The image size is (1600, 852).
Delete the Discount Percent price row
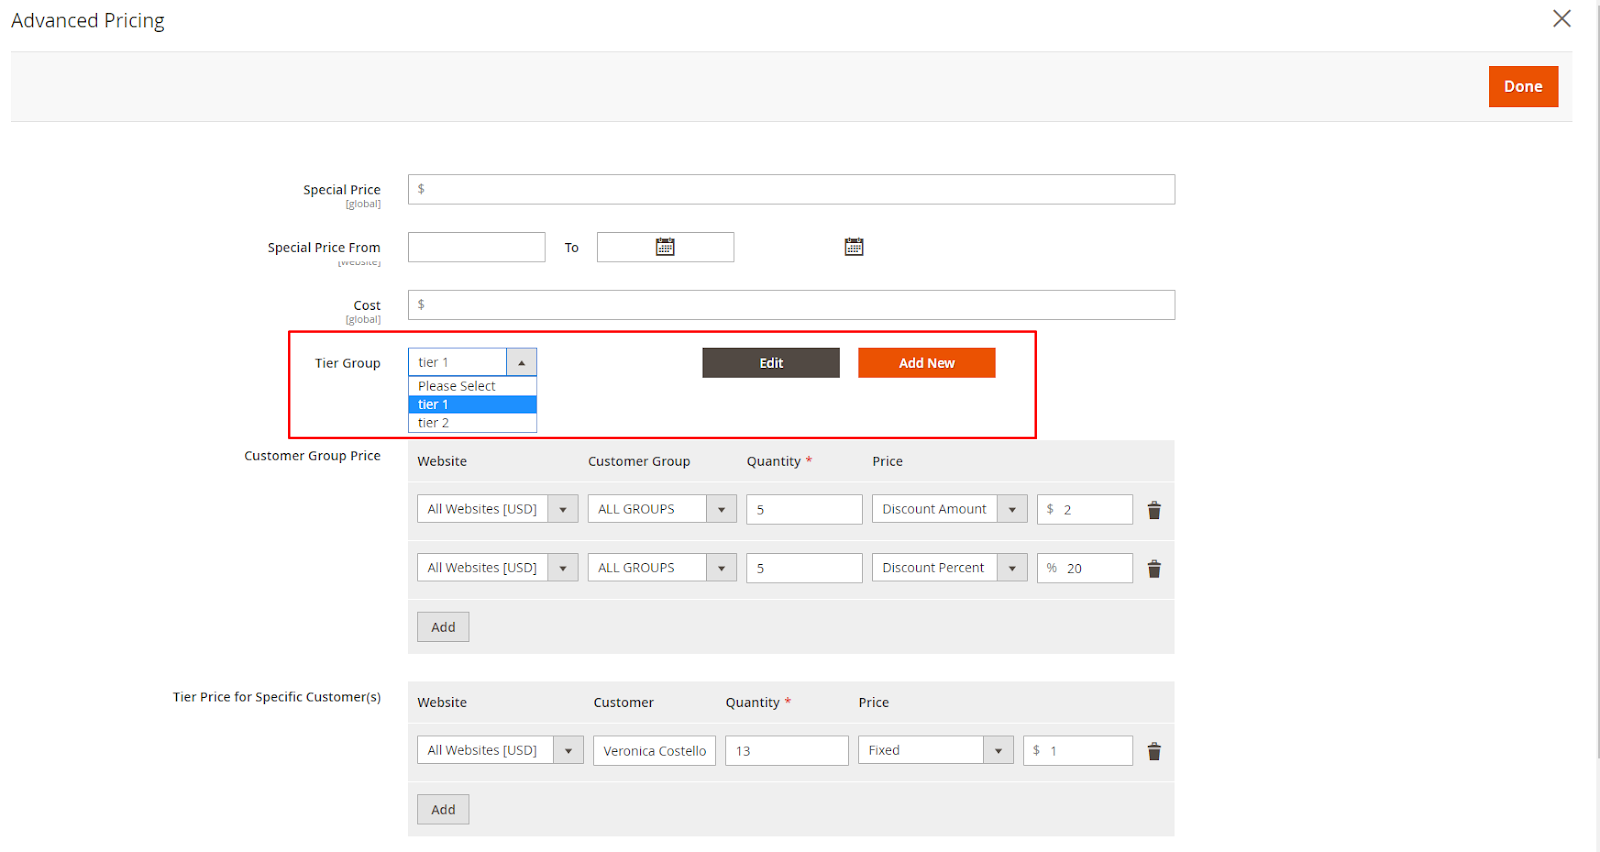click(x=1153, y=569)
